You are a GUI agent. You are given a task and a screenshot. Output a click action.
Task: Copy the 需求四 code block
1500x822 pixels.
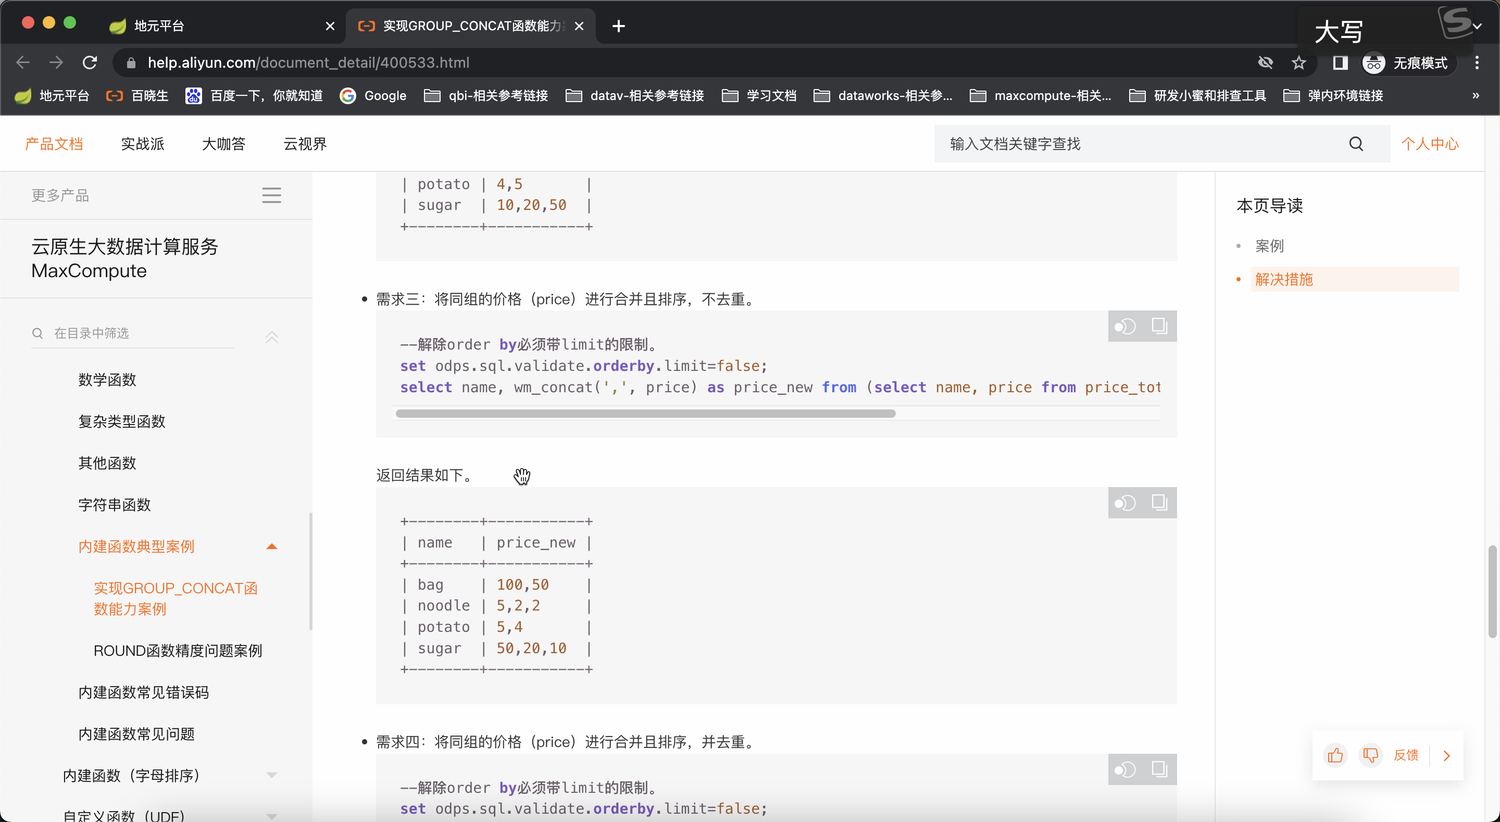(1159, 769)
